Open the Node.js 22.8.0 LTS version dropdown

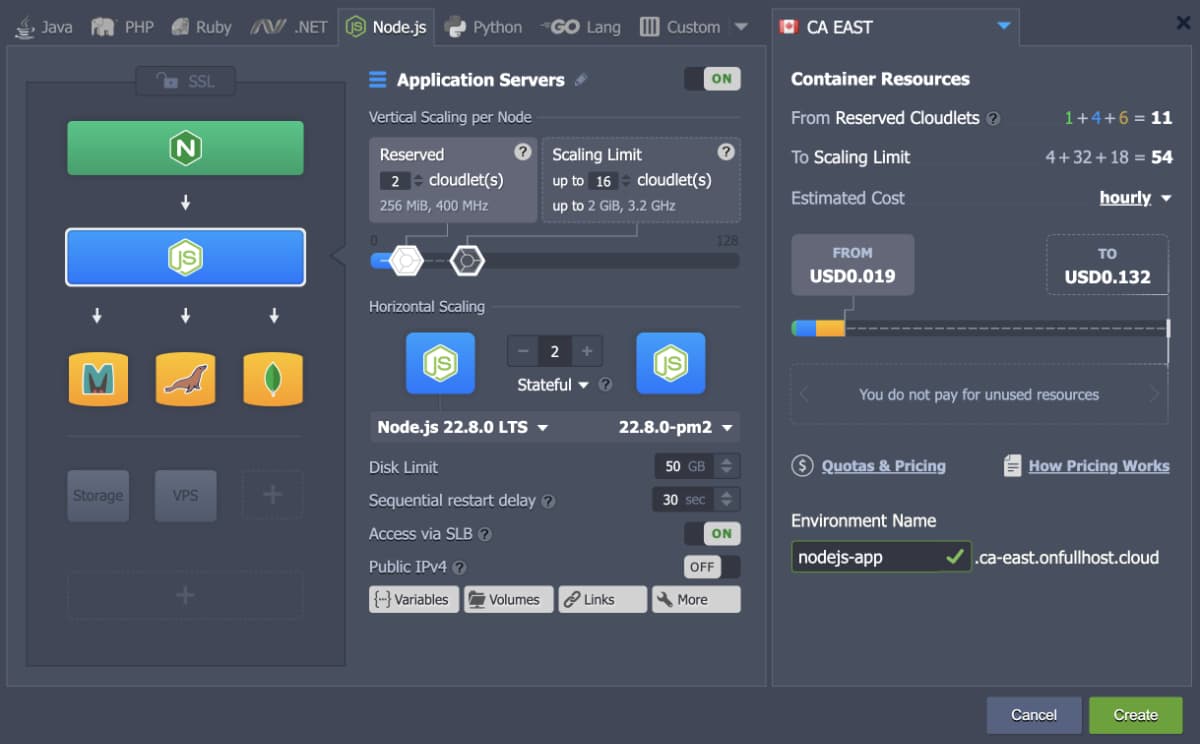point(462,427)
